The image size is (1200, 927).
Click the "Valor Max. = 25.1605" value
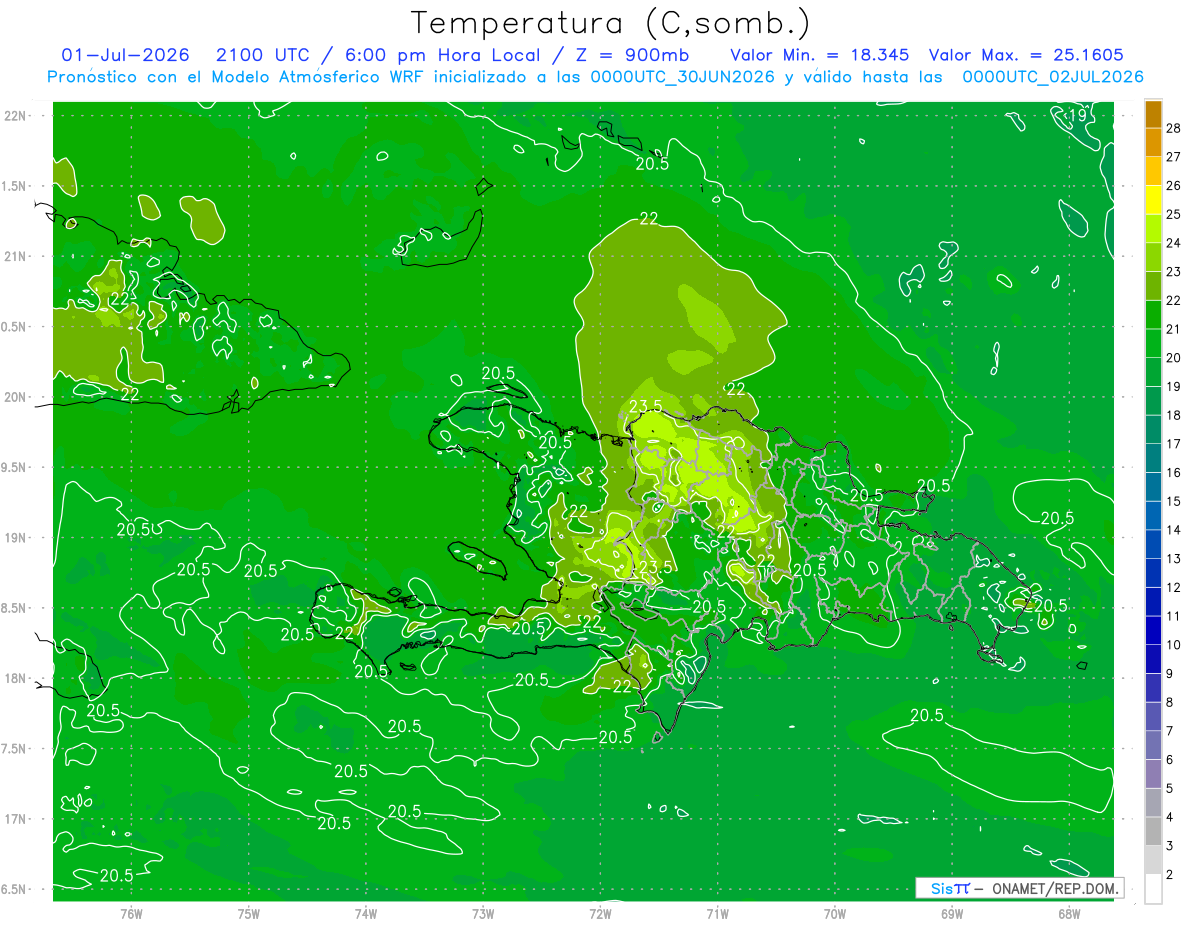coord(1027,55)
